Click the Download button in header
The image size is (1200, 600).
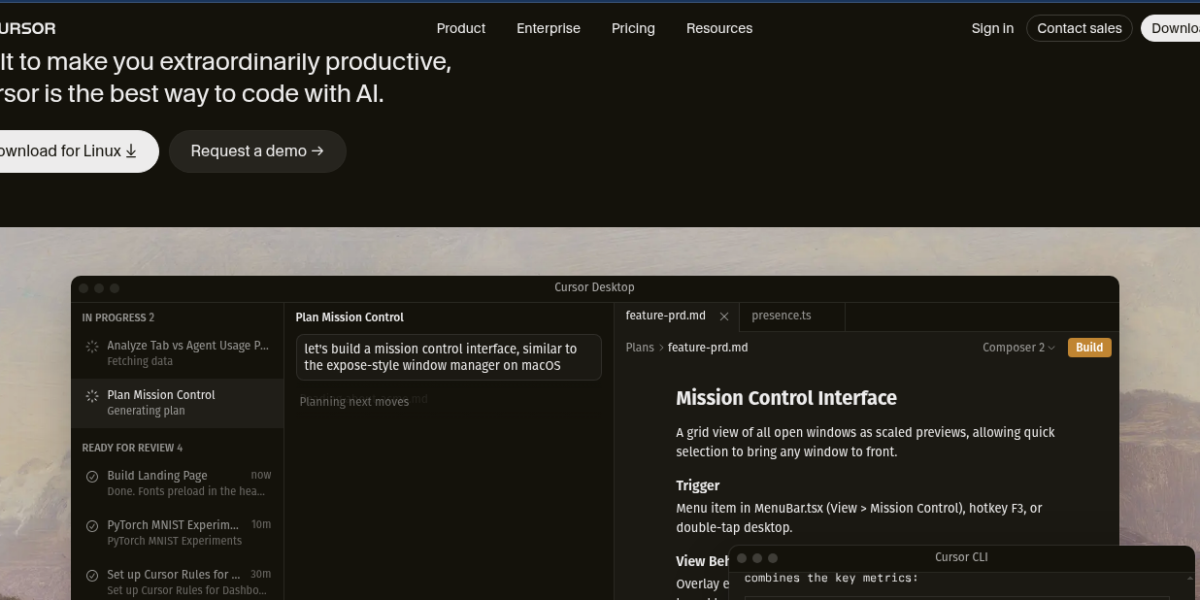click(1171, 28)
